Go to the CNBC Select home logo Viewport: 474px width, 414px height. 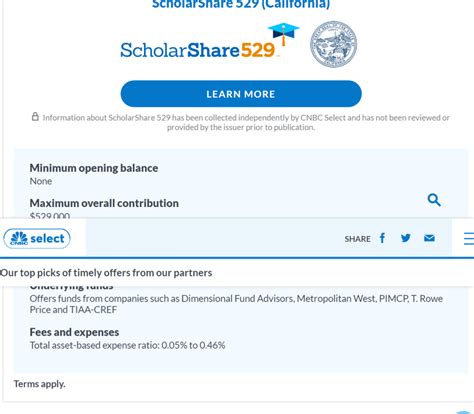(x=37, y=239)
